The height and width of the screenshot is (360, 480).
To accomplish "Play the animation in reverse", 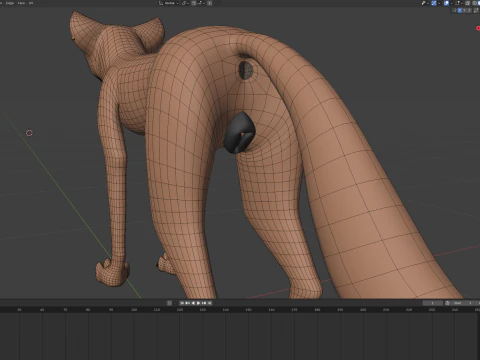I will click(193, 303).
